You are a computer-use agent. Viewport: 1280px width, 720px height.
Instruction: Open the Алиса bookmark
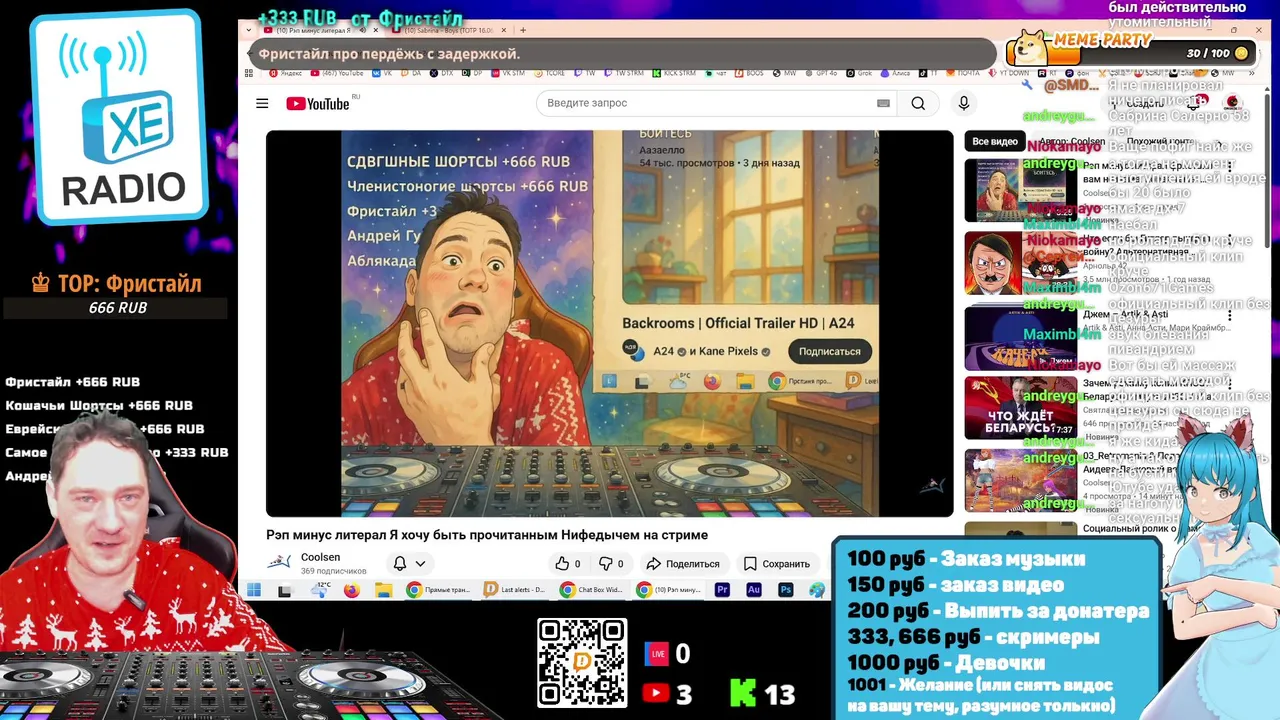click(x=895, y=73)
